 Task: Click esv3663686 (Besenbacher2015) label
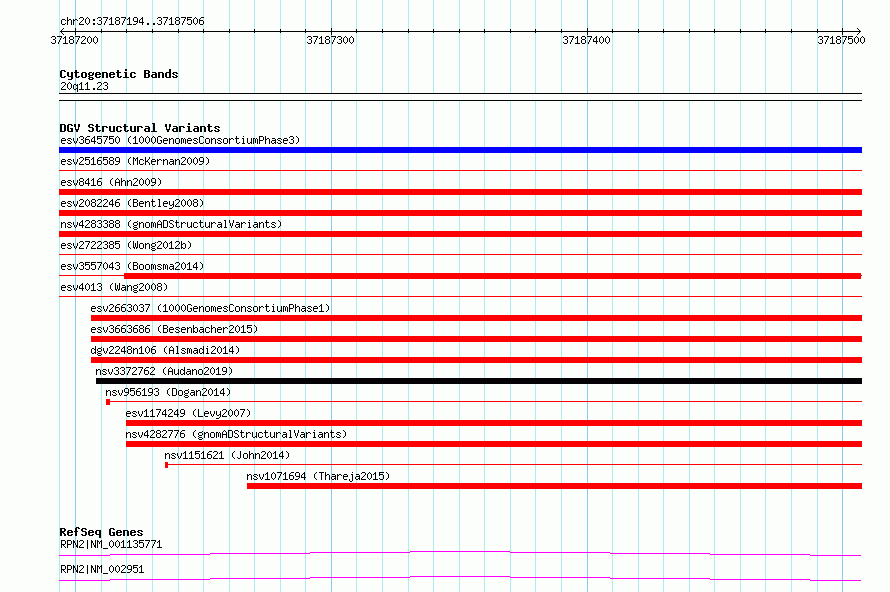174,329
